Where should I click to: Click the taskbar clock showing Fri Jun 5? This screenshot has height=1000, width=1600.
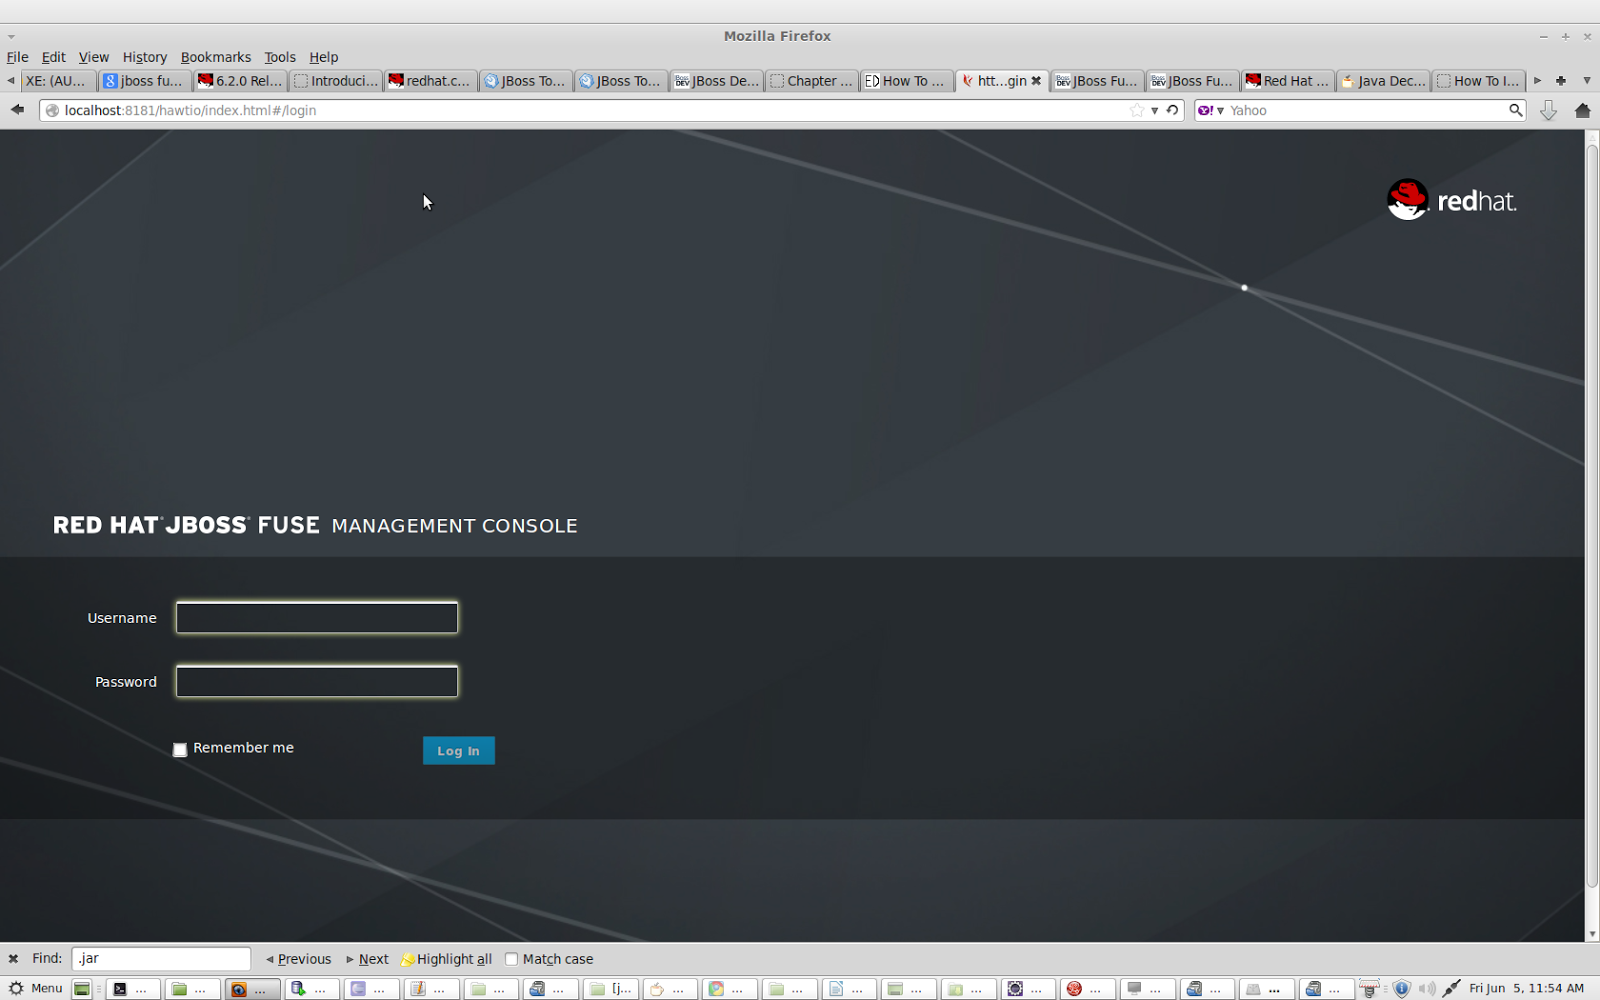click(x=1527, y=989)
